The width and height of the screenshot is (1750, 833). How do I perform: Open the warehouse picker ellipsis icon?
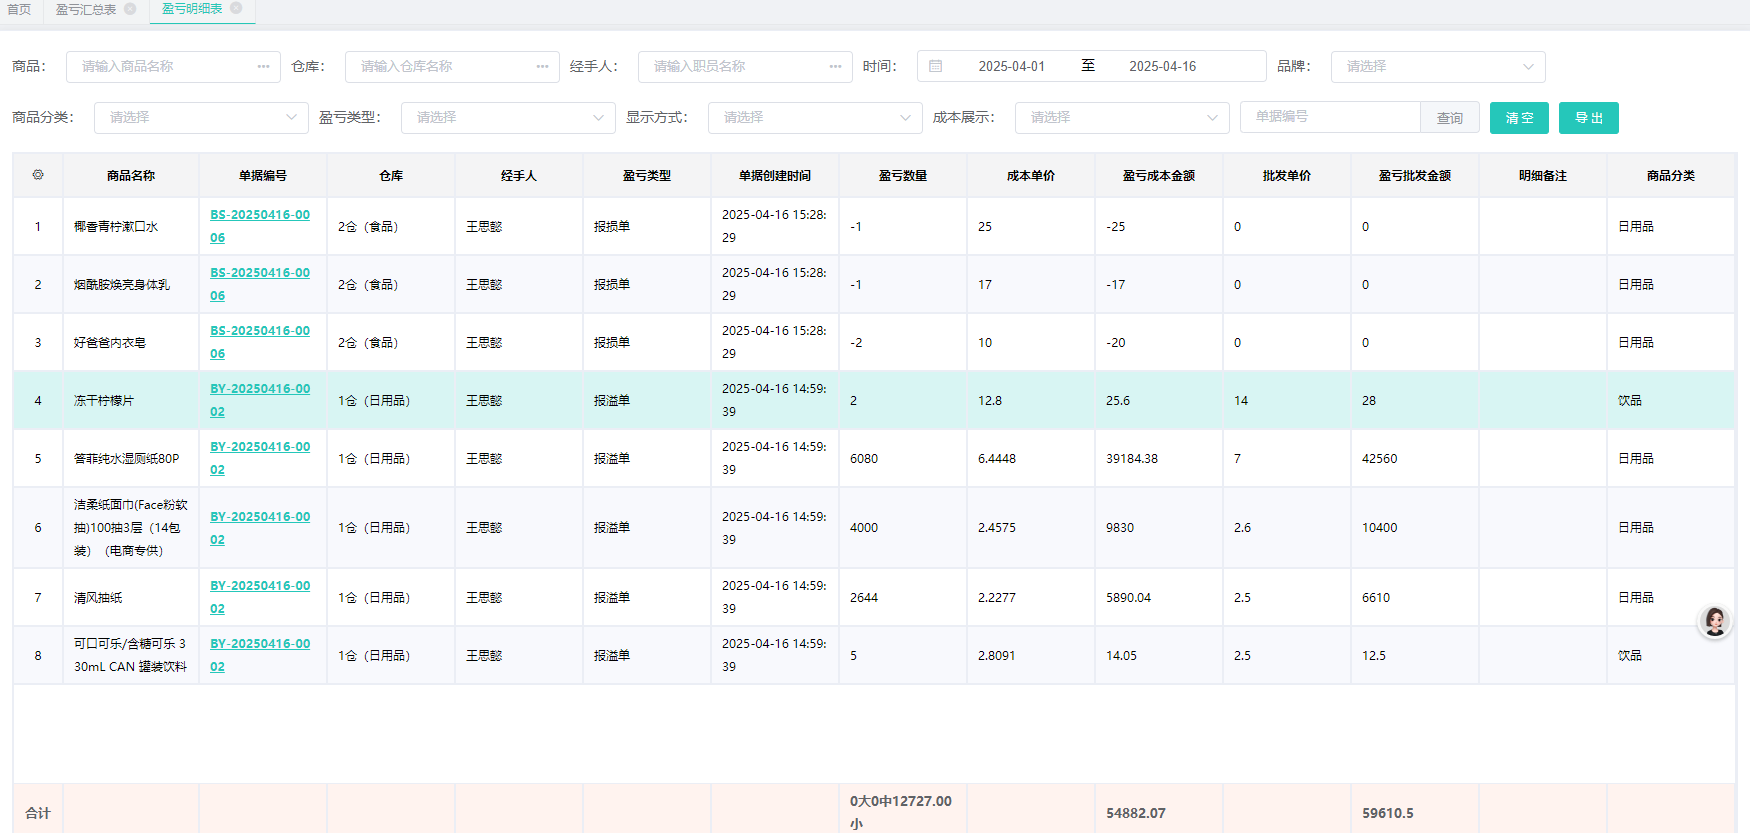click(542, 67)
